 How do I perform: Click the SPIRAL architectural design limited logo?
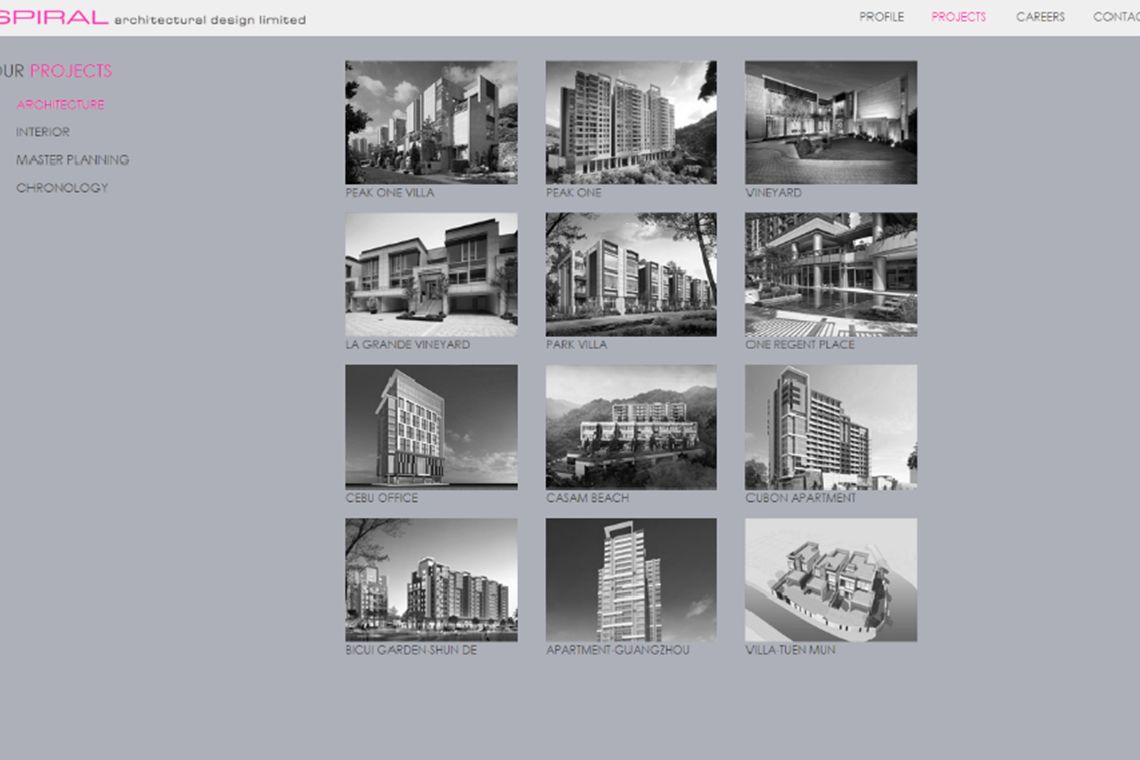point(153,17)
